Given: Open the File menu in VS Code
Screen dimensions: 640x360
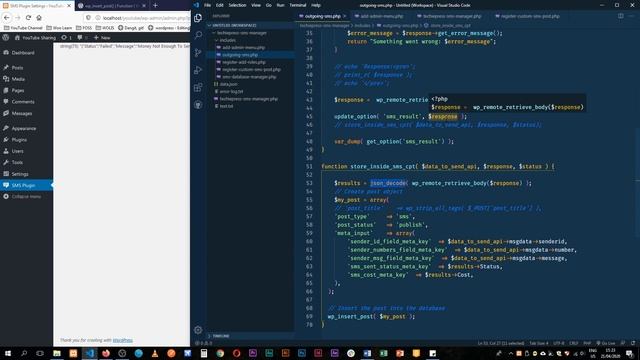Looking at the screenshot, I should click(x=207, y=5).
